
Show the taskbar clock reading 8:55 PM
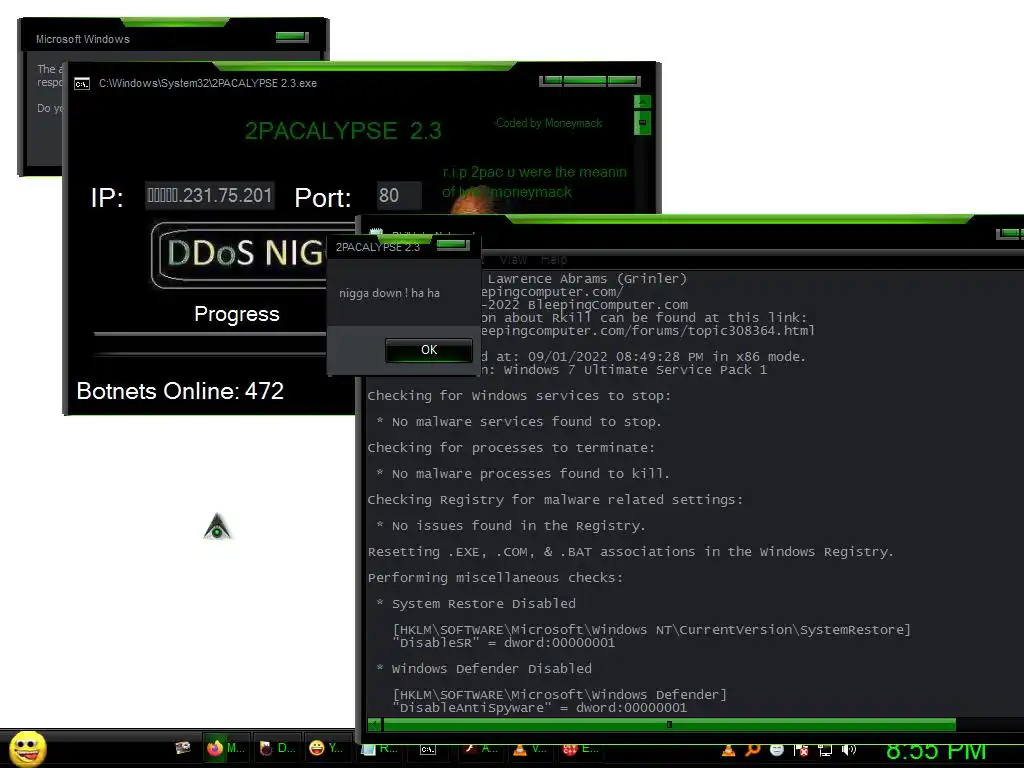936,751
